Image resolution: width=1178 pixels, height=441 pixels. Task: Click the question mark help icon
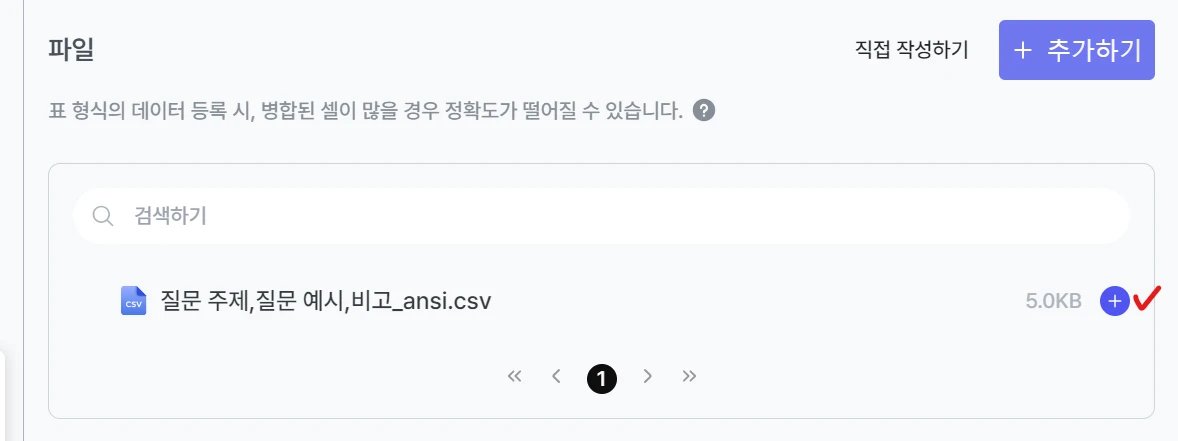click(x=704, y=111)
